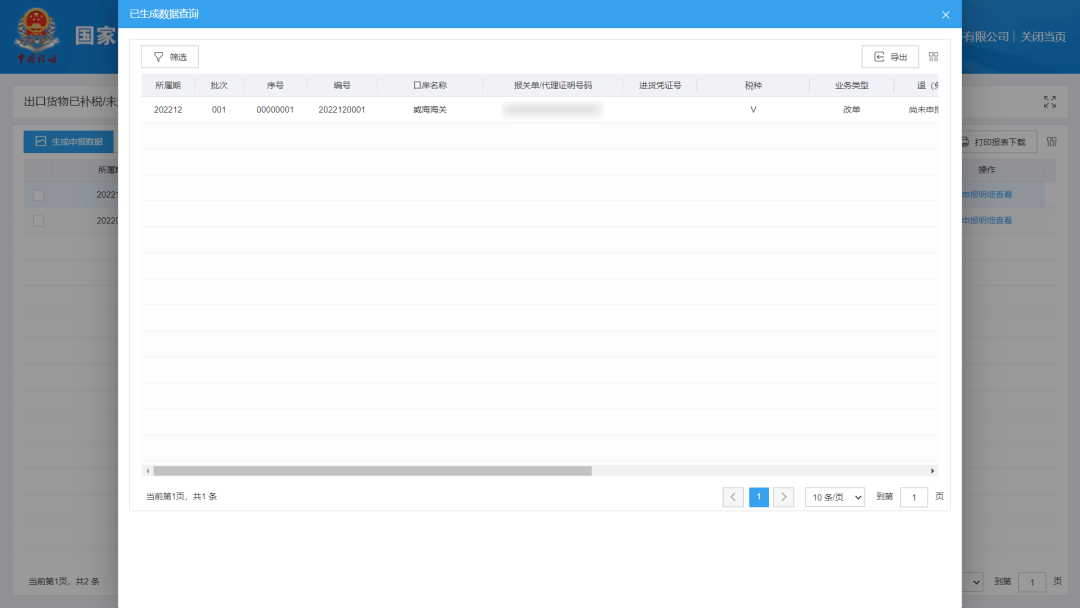Click 关闭当页 in the header
1080x608 pixels.
[1043, 36]
